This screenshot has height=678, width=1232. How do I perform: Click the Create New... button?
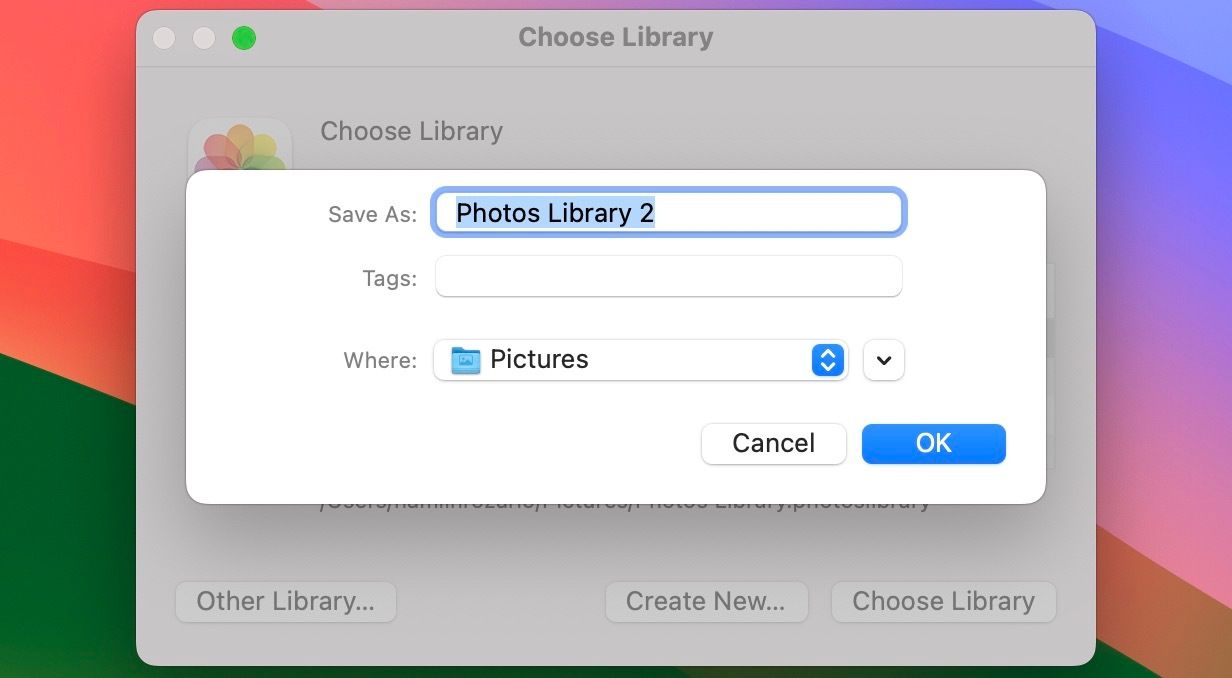[x=706, y=601]
